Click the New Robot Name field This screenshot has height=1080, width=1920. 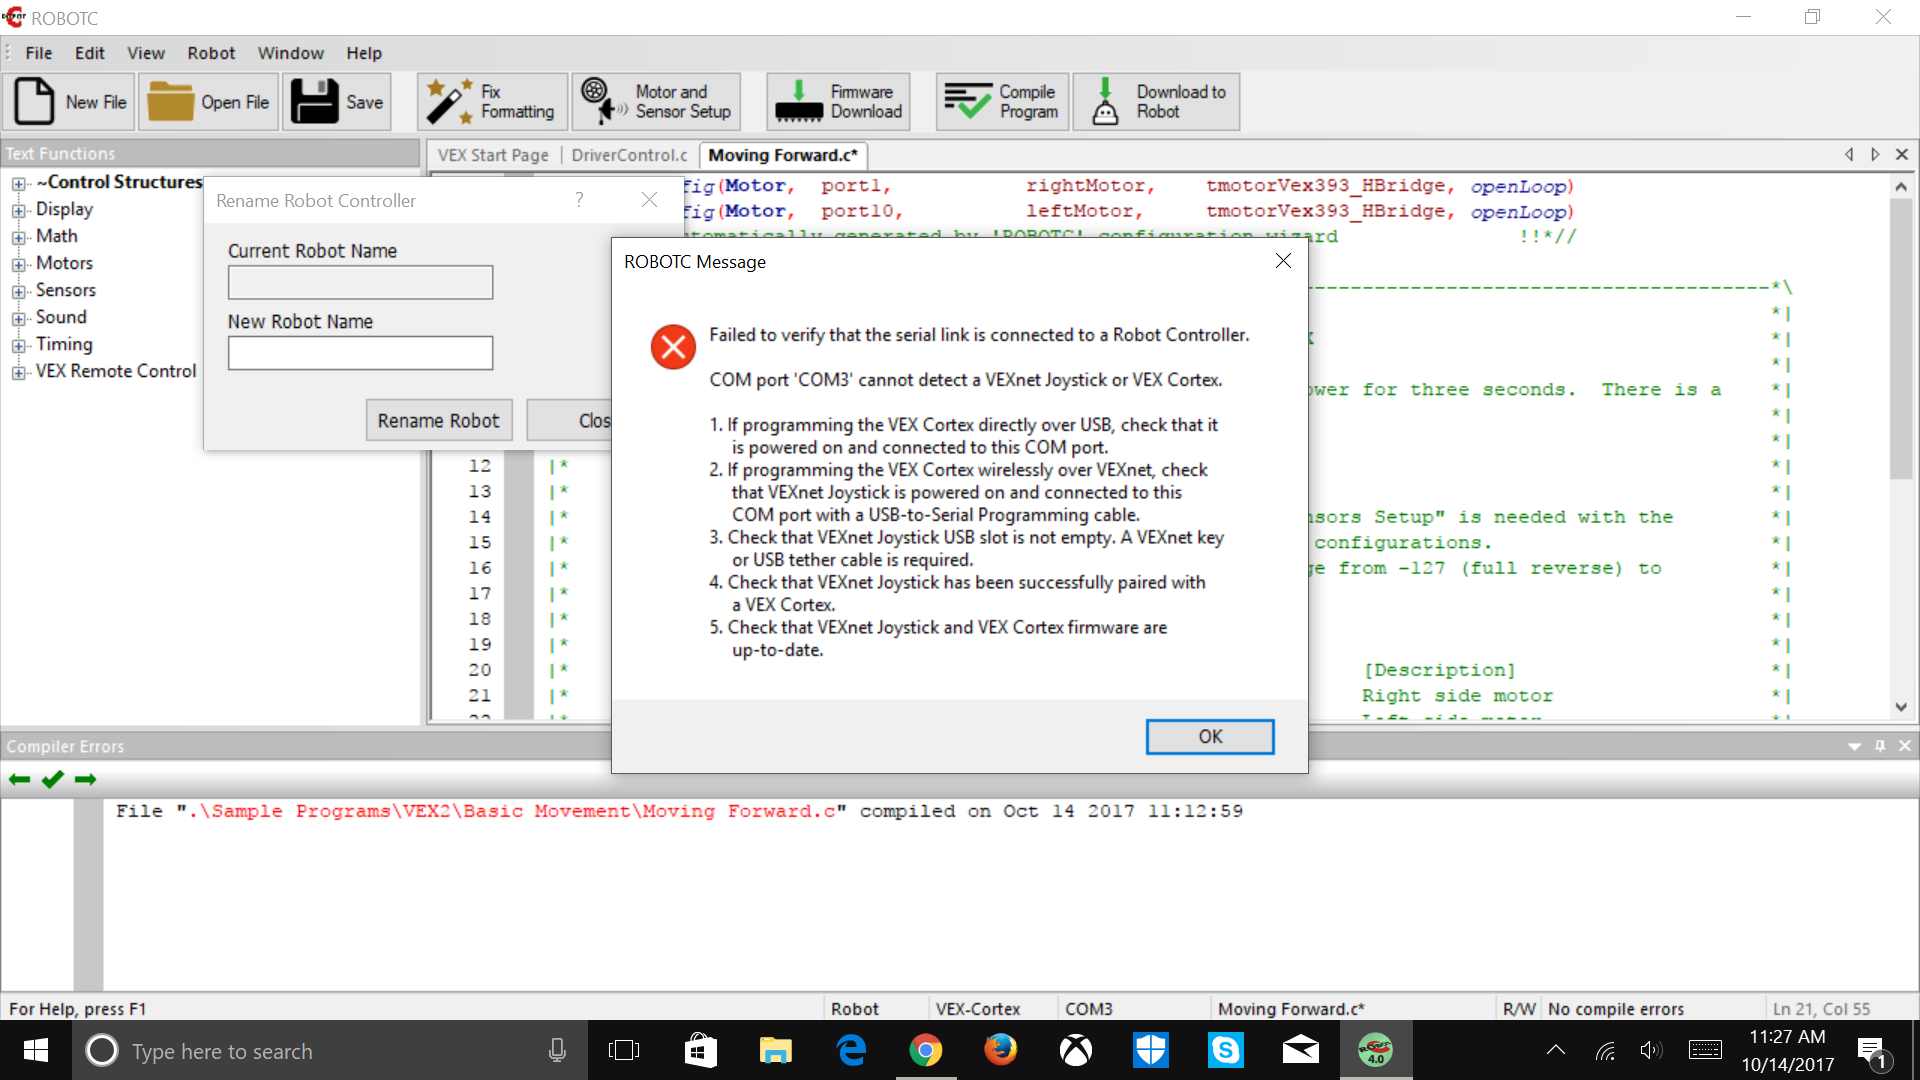[360, 353]
